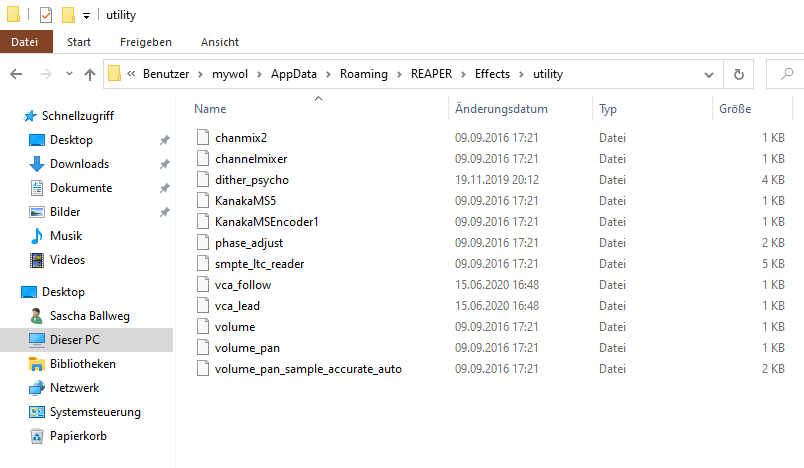Open Musik folder in sidebar

[66, 236]
